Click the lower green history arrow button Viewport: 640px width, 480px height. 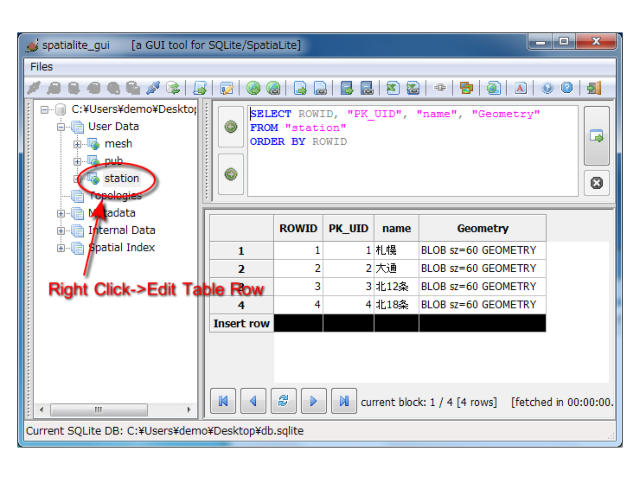231,174
